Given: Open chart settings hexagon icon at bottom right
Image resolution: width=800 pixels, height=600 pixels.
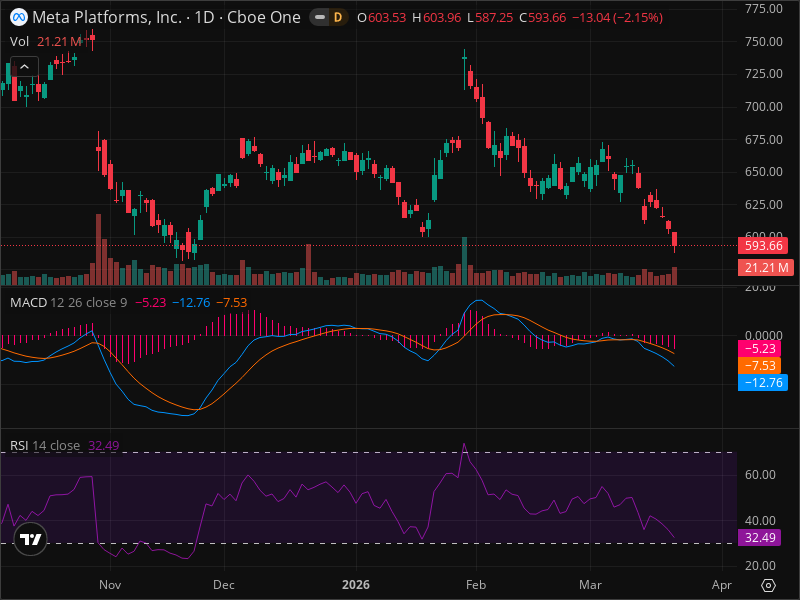Looking at the screenshot, I should pos(768,585).
